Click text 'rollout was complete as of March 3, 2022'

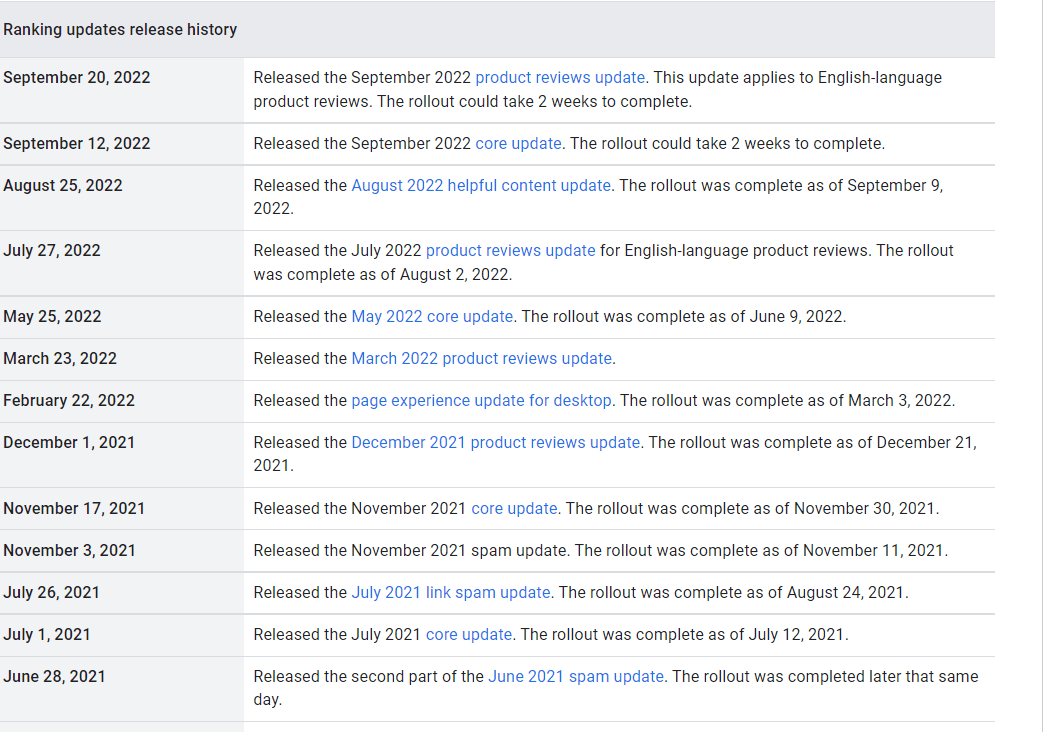[800, 401]
